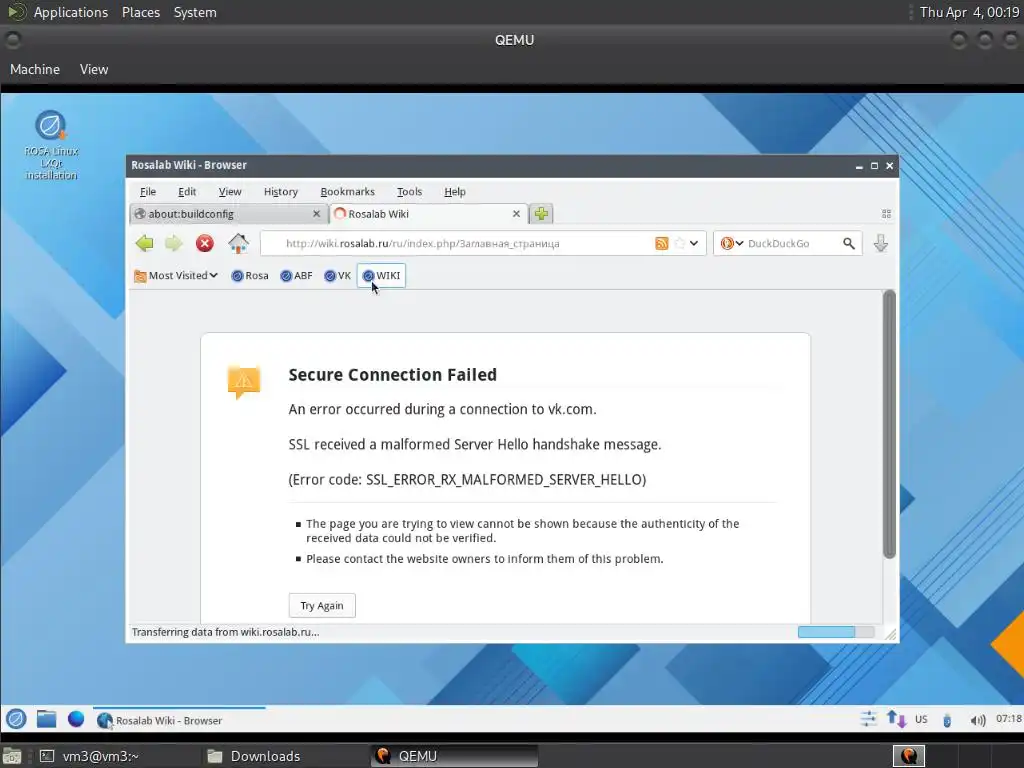This screenshot has height=768, width=1024.
Task: Click the Secure Connection Failed heading
Action: tap(392, 374)
